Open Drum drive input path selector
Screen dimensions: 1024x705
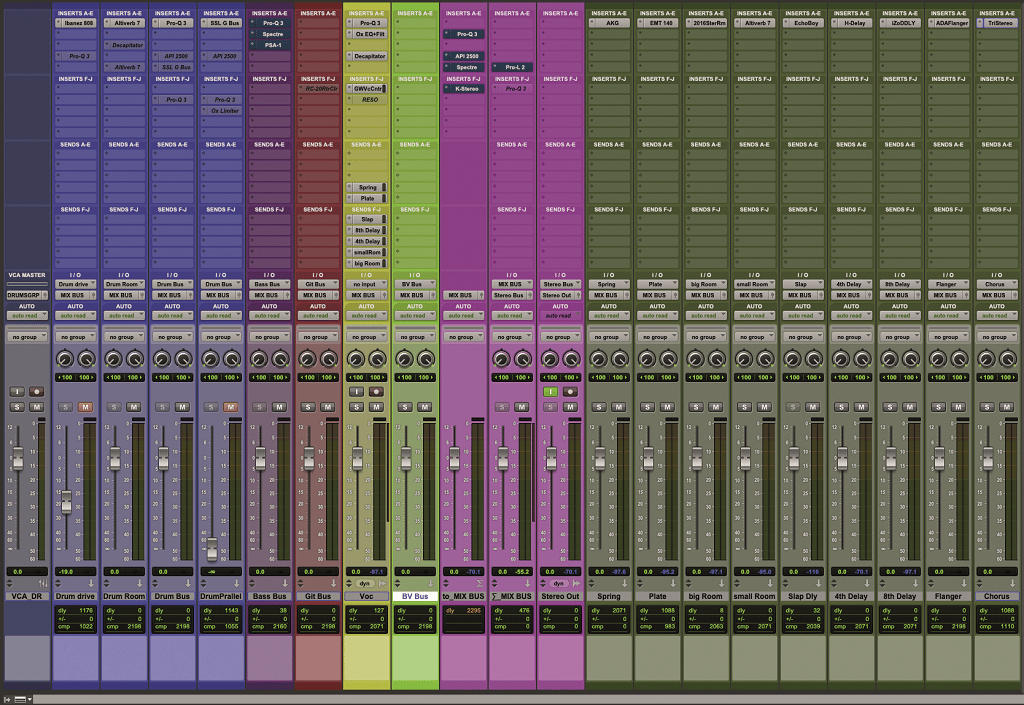[76, 284]
